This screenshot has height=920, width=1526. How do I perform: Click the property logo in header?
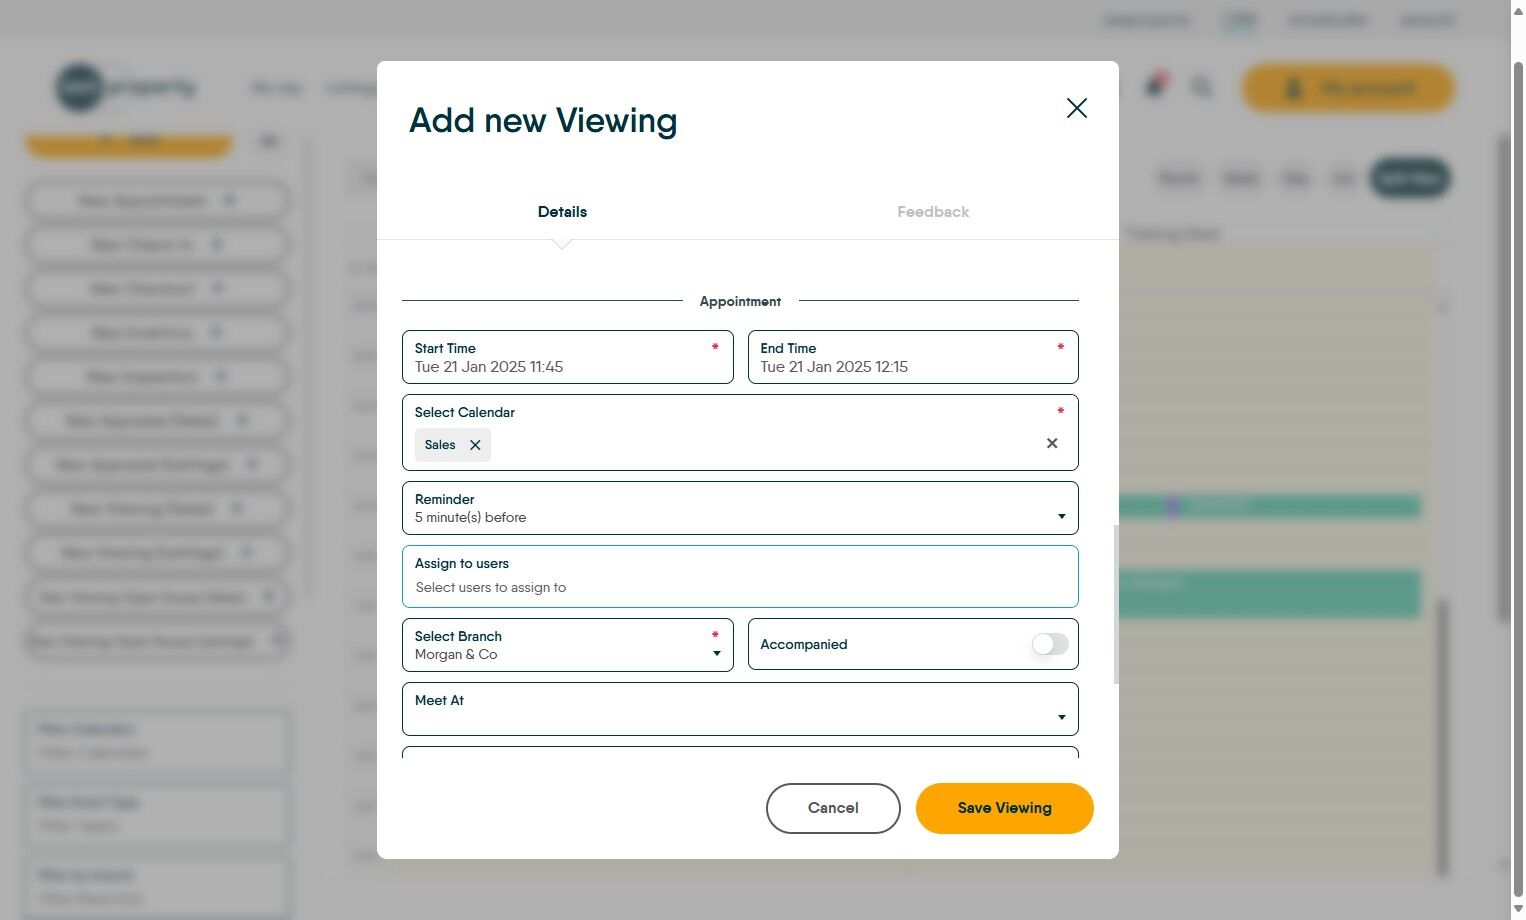[126, 88]
